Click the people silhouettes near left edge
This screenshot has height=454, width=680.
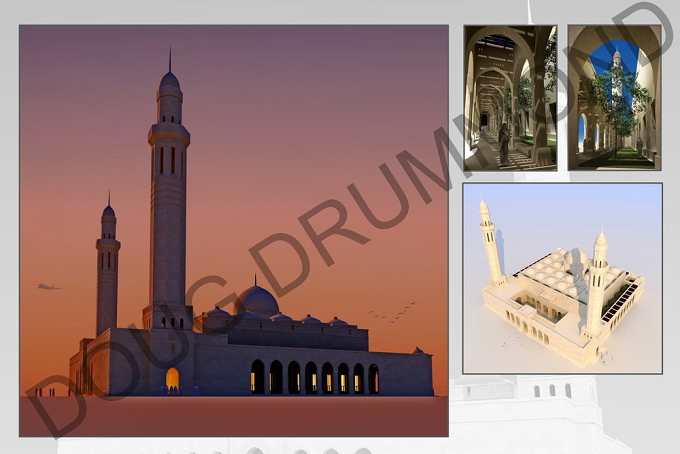pos(45,392)
